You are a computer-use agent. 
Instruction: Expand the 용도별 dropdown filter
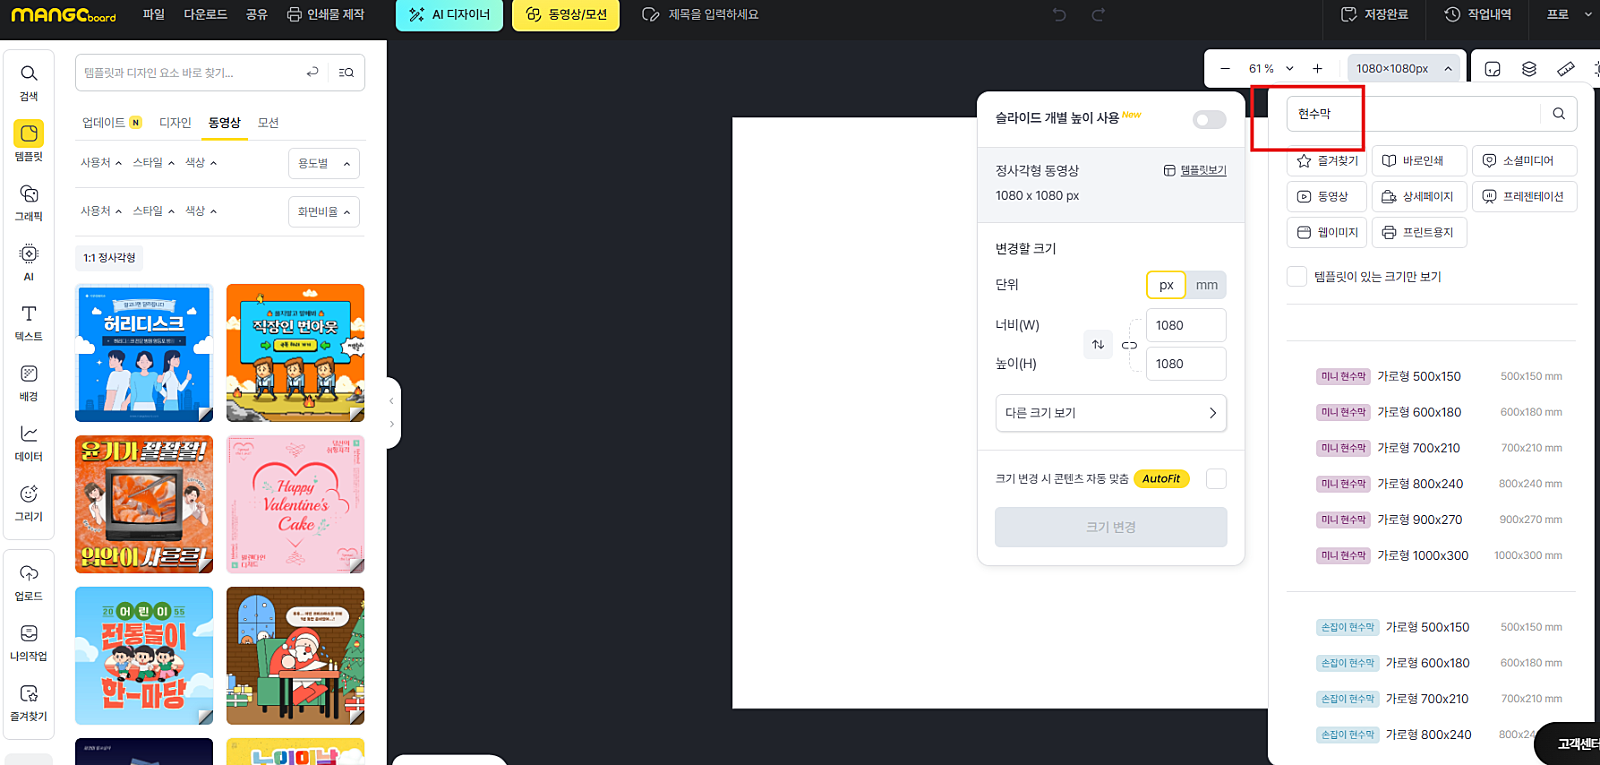[x=324, y=164]
